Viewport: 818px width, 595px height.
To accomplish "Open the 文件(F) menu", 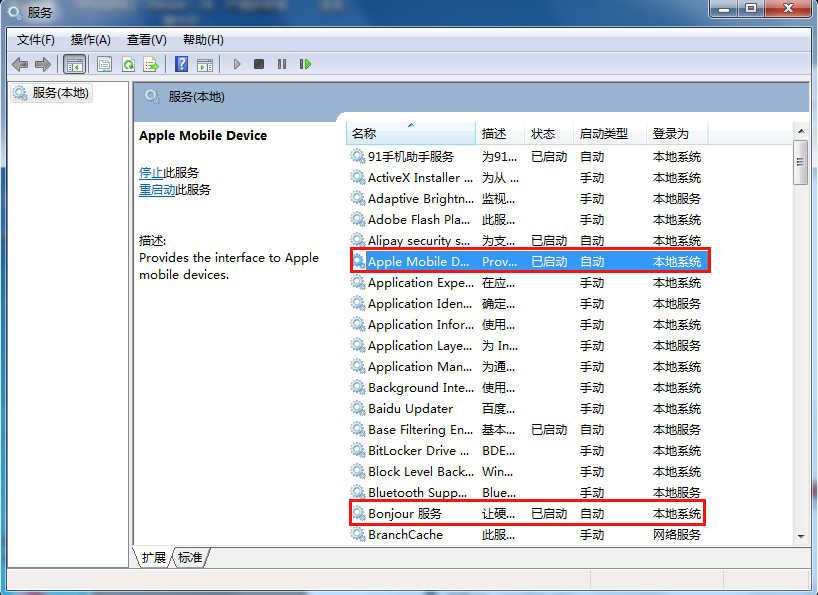I will click(x=36, y=40).
